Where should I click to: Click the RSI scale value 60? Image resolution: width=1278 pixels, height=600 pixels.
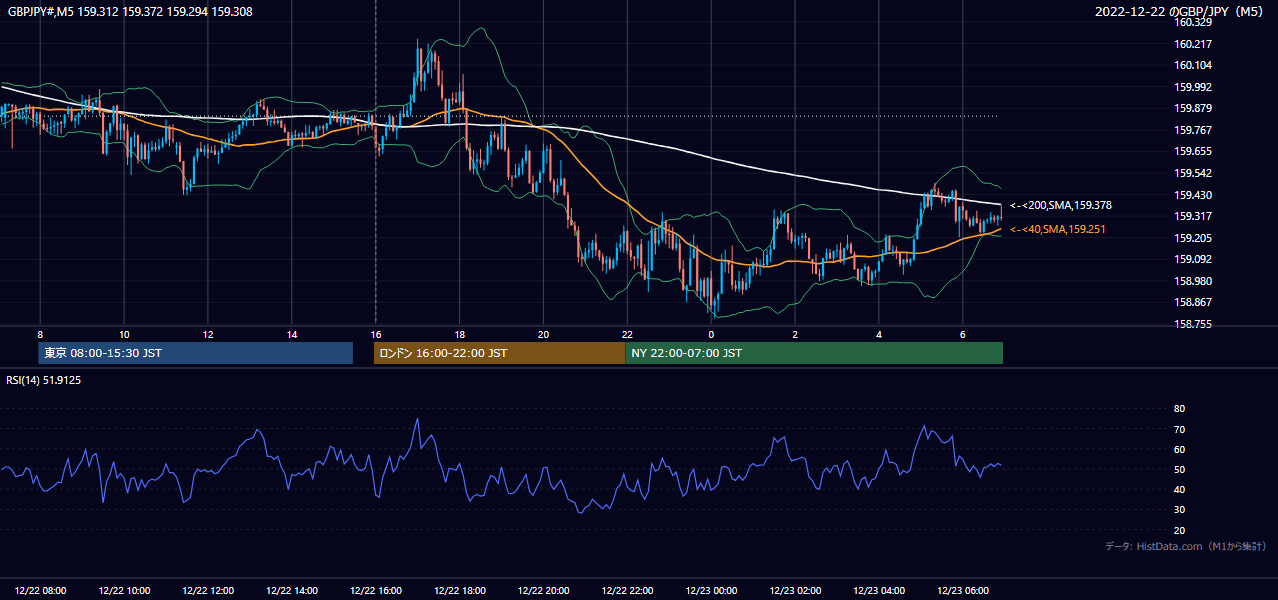(1180, 449)
